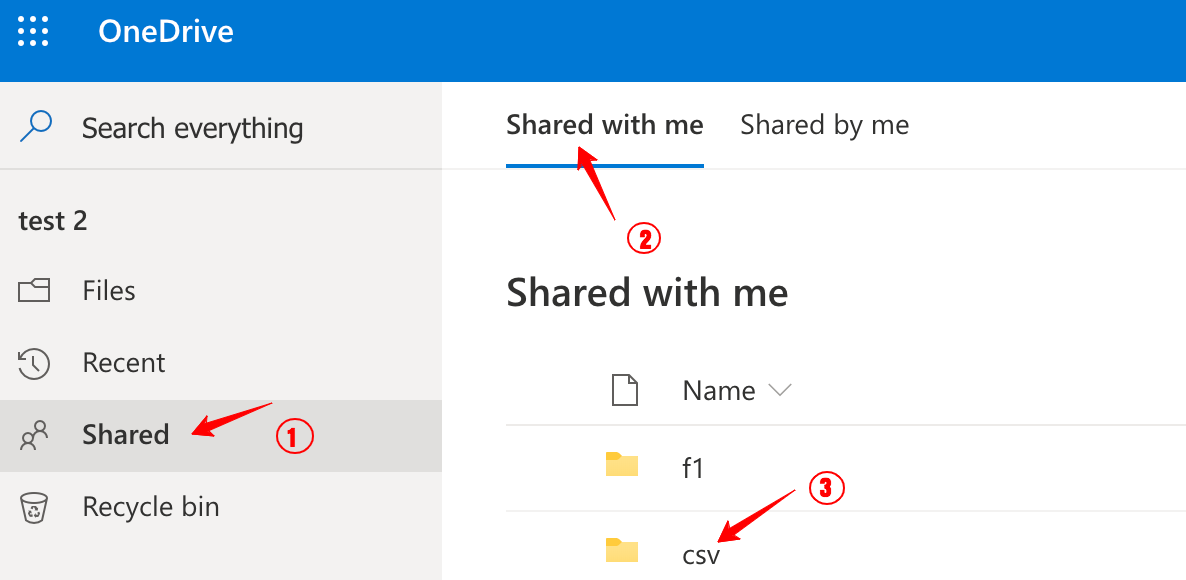Open the app launcher waffle icon

tap(33, 31)
